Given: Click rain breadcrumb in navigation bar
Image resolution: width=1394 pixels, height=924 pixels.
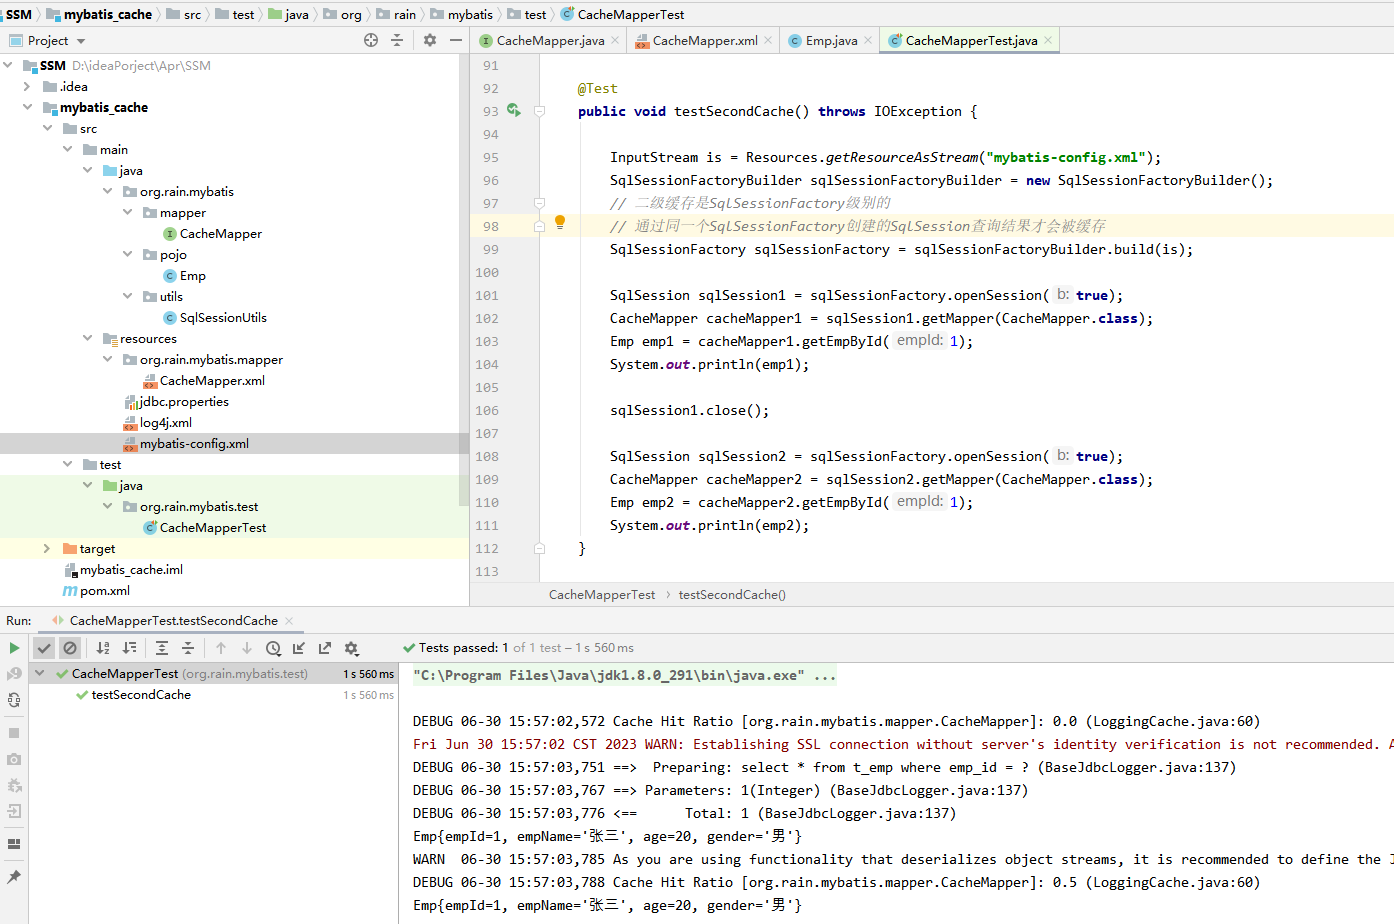Looking at the screenshot, I should coord(396,14).
